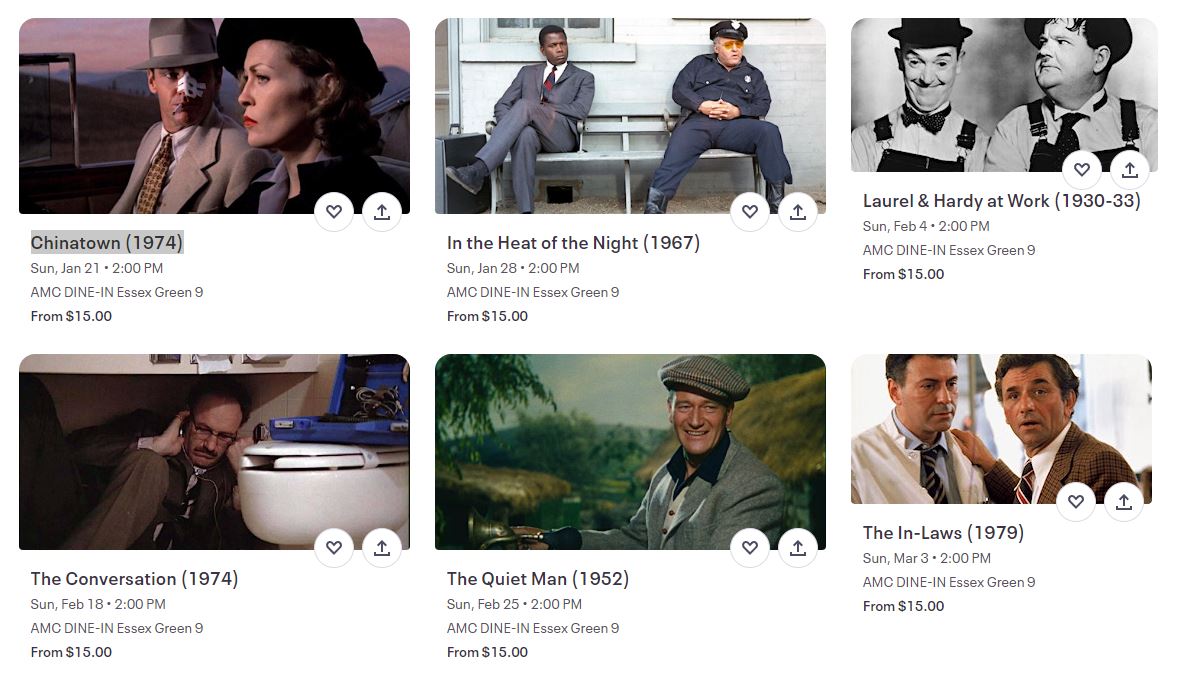Image resolution: width=1183 pixels, height=673 pixels.
Task: Open the Chinatown (1974) title link
Action: [x=107, y=243]
